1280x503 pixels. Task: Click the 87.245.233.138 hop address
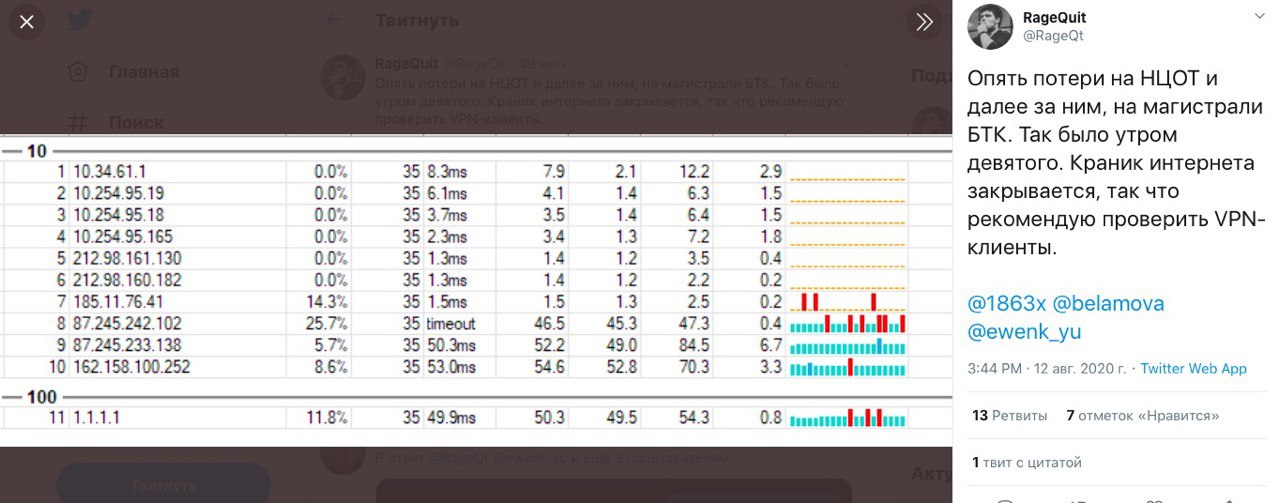coord(127,346)
